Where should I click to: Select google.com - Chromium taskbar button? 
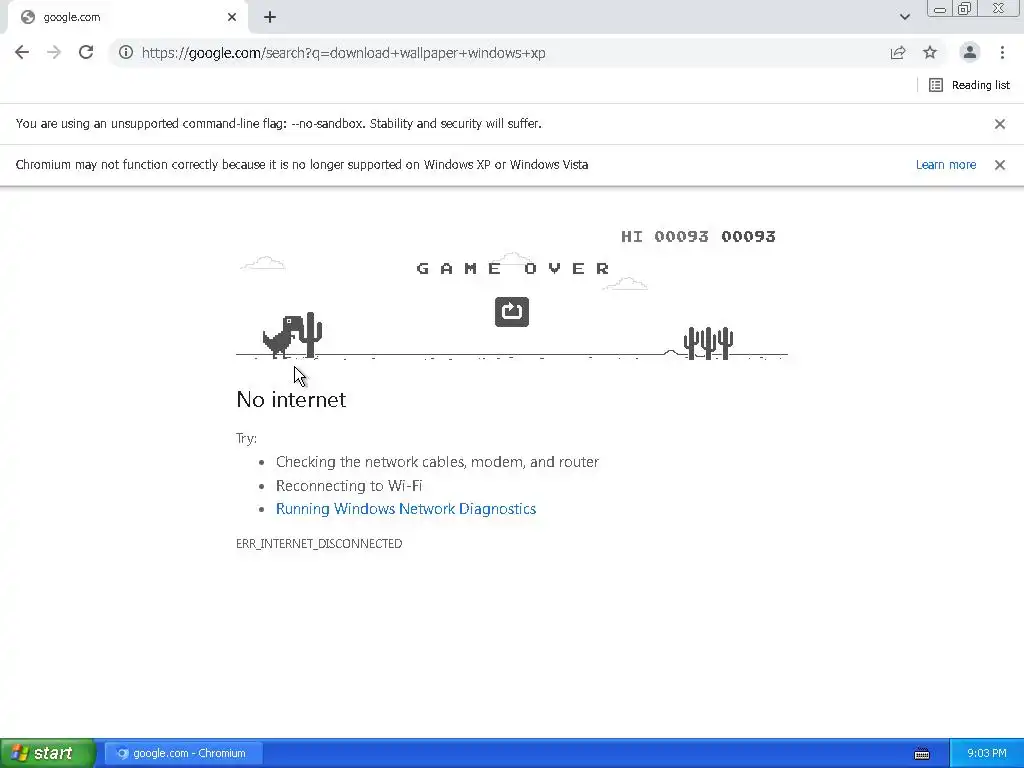point(183,753)
